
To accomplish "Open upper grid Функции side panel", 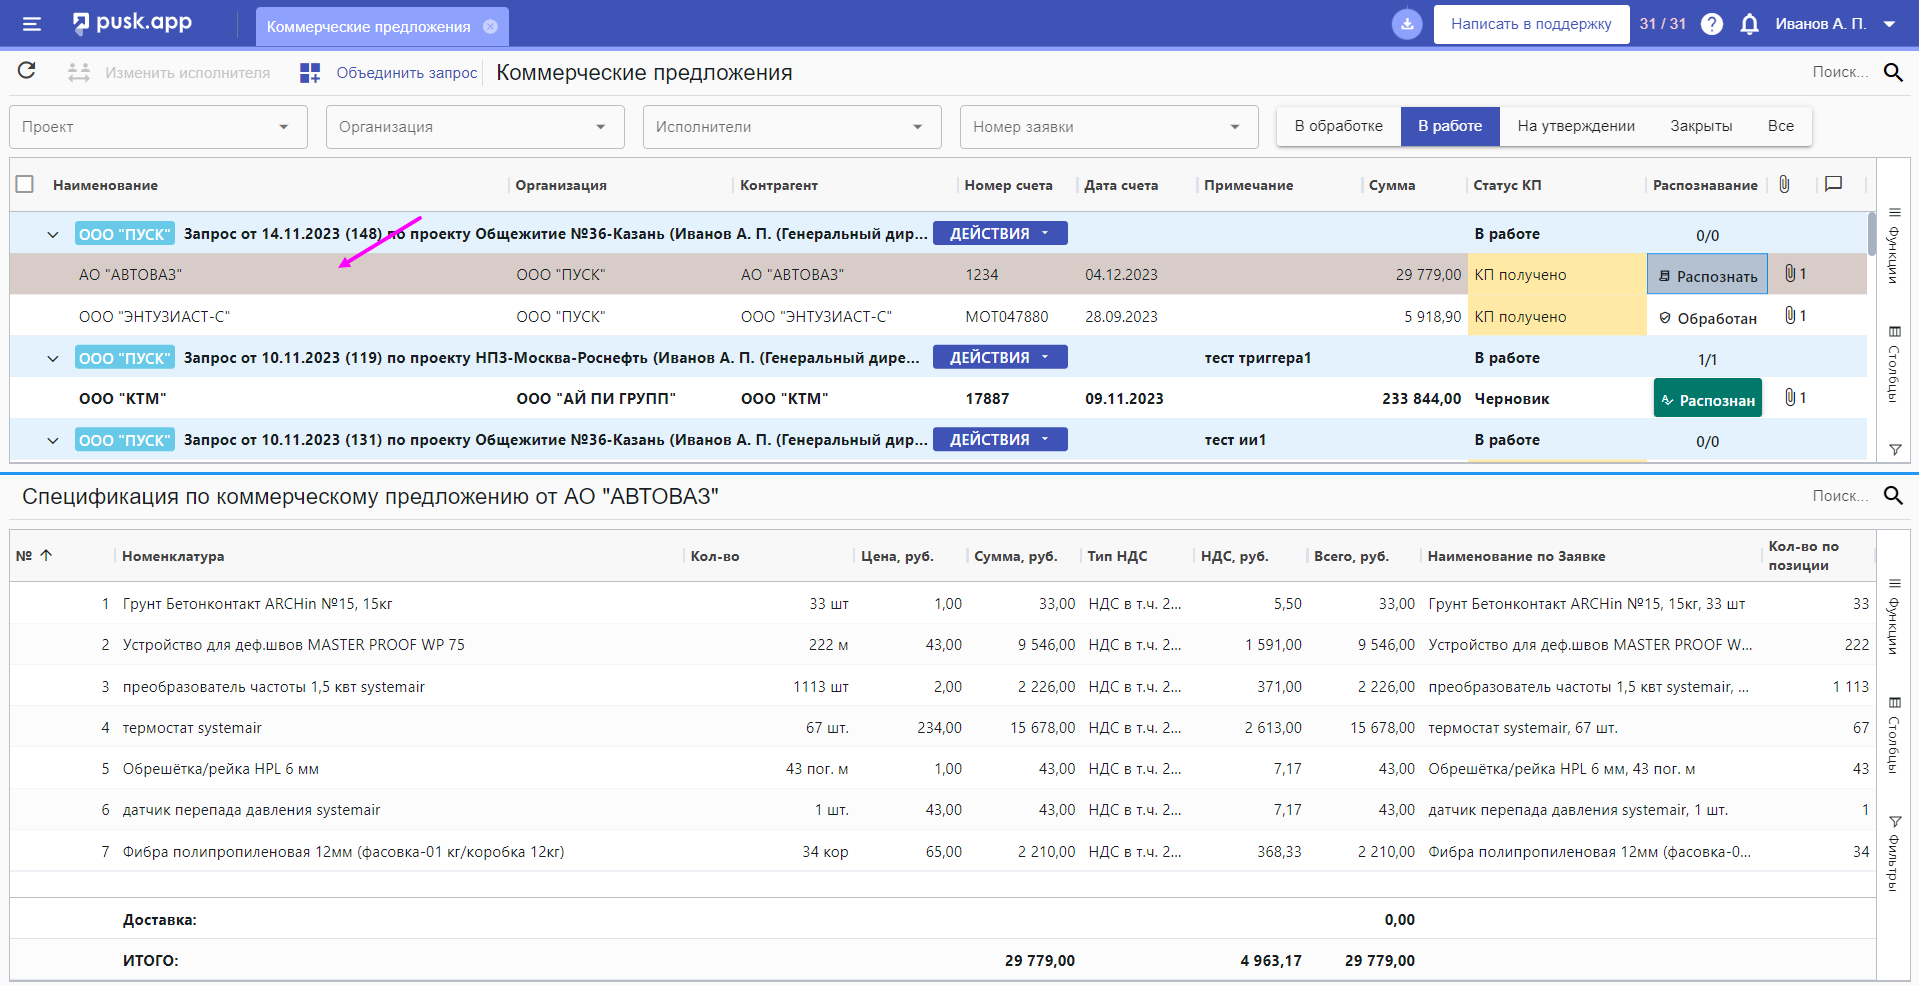I will point(1894,246).
